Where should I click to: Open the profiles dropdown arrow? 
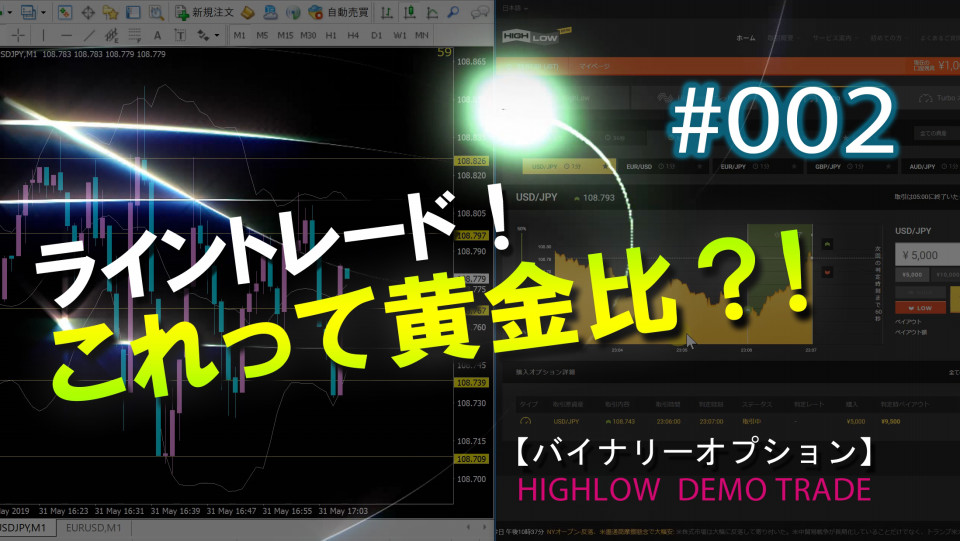click(x=43, y=12)
